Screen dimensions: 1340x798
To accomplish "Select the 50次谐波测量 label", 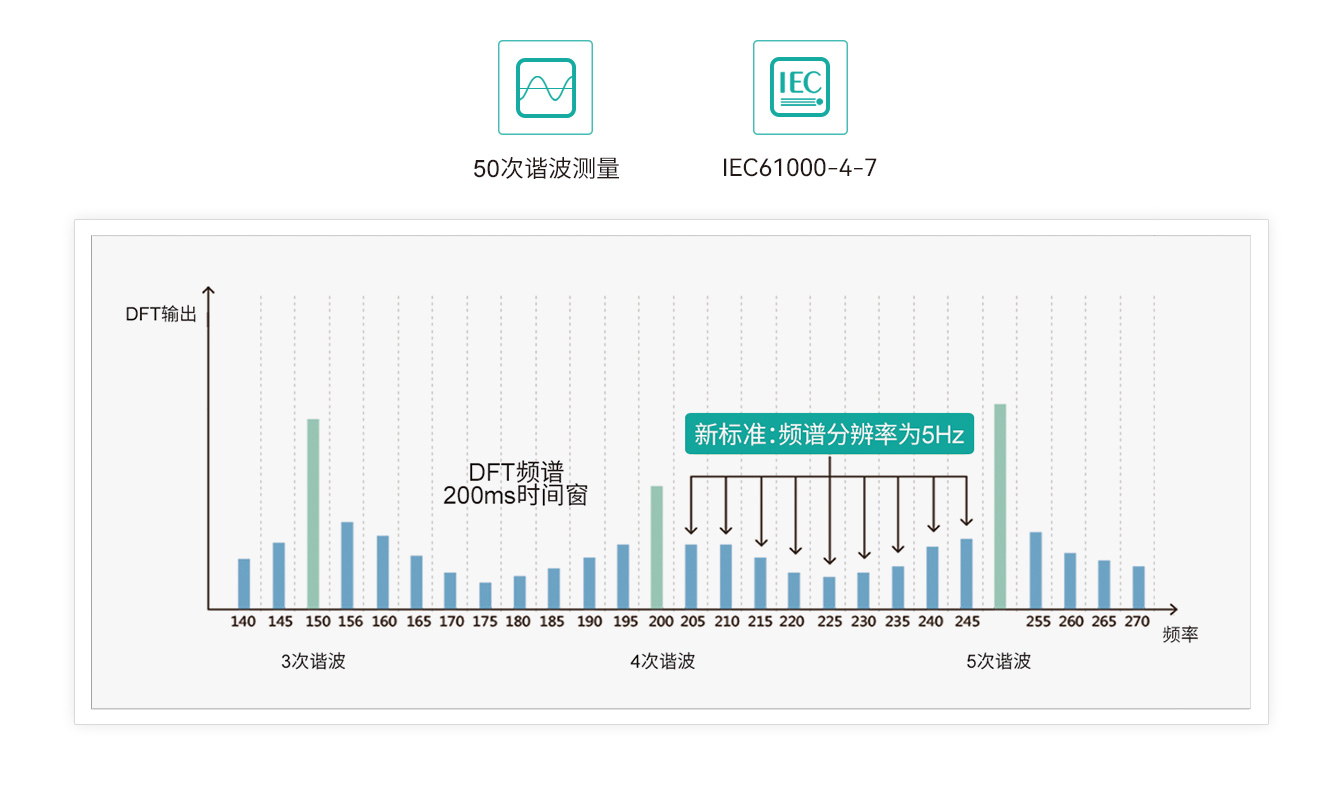I will 546,168.
